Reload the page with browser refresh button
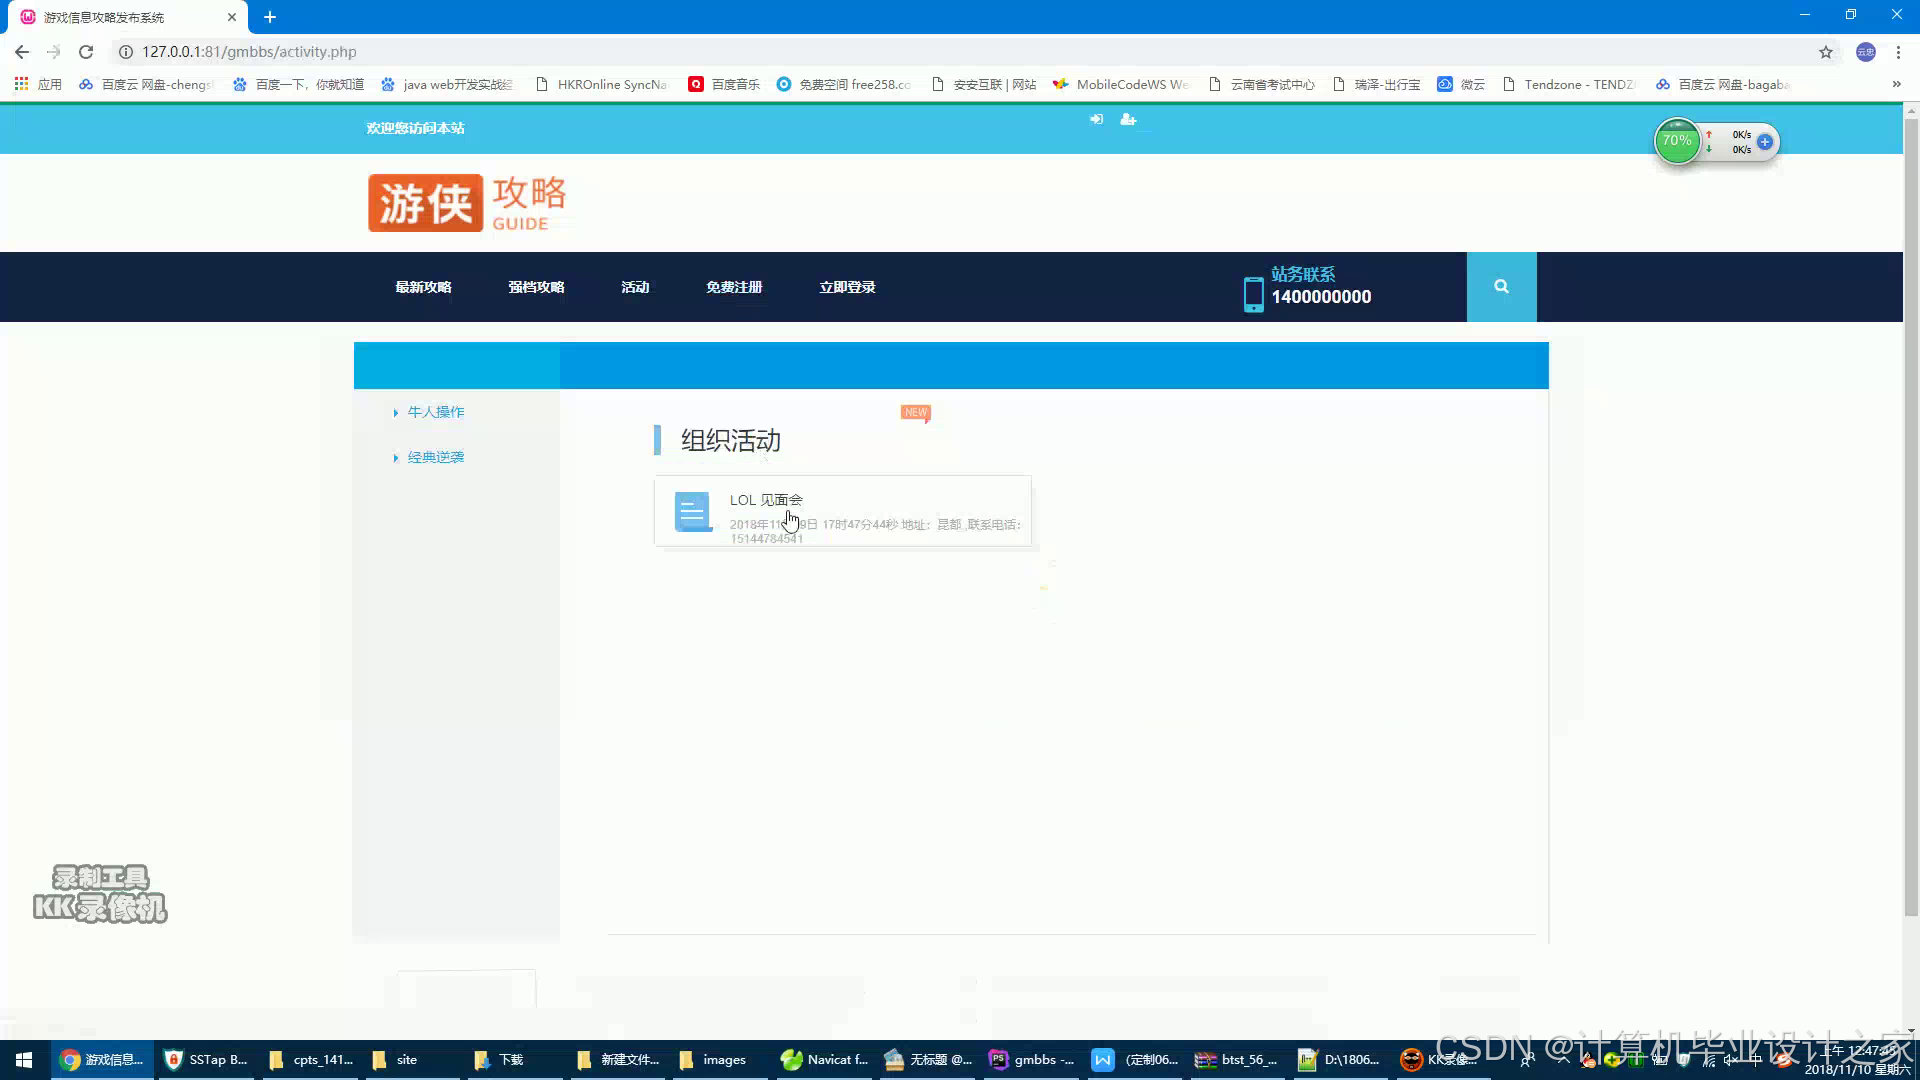The image size is (1920, 1080). [86, 52]
